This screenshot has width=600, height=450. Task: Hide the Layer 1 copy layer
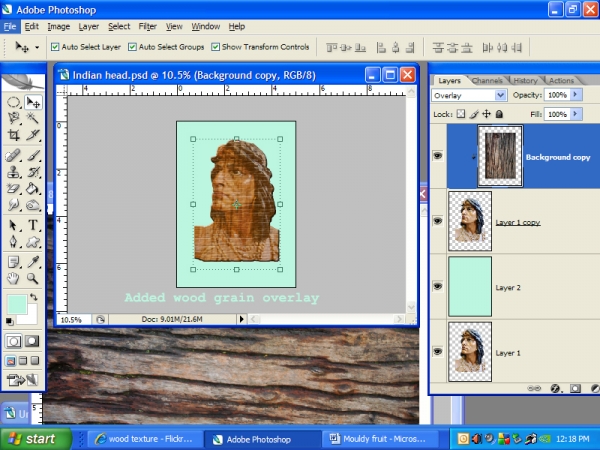click(438, 221)
